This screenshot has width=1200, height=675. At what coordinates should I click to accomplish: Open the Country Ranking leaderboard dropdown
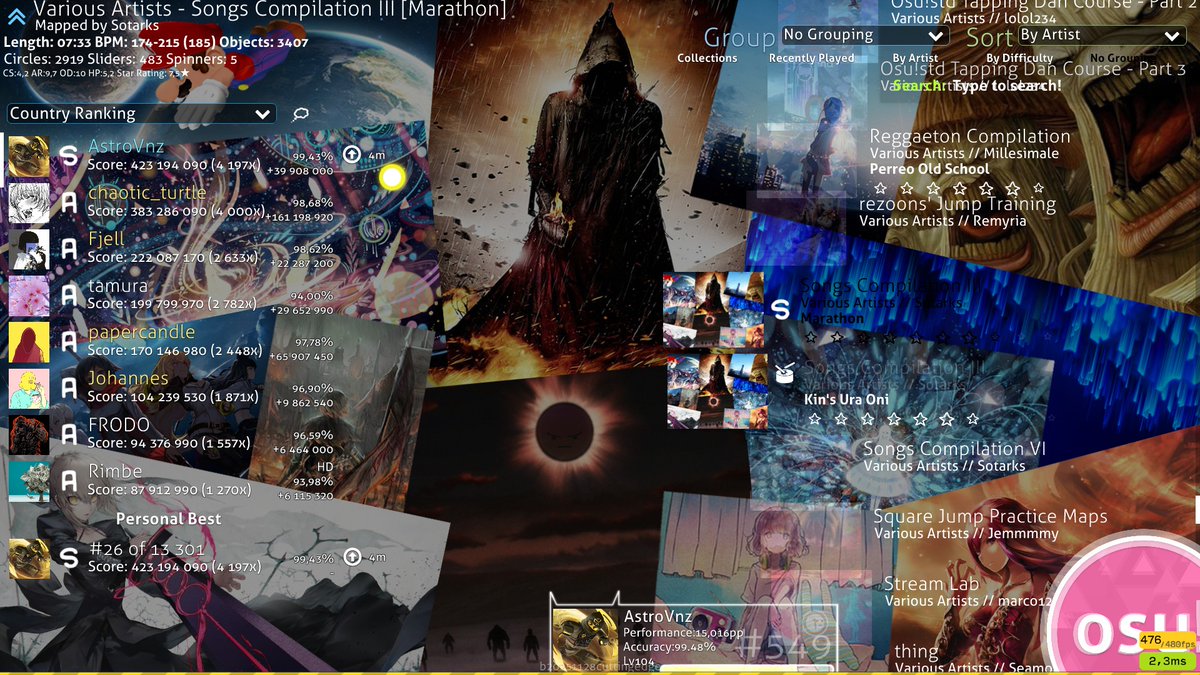pos(141,113)
